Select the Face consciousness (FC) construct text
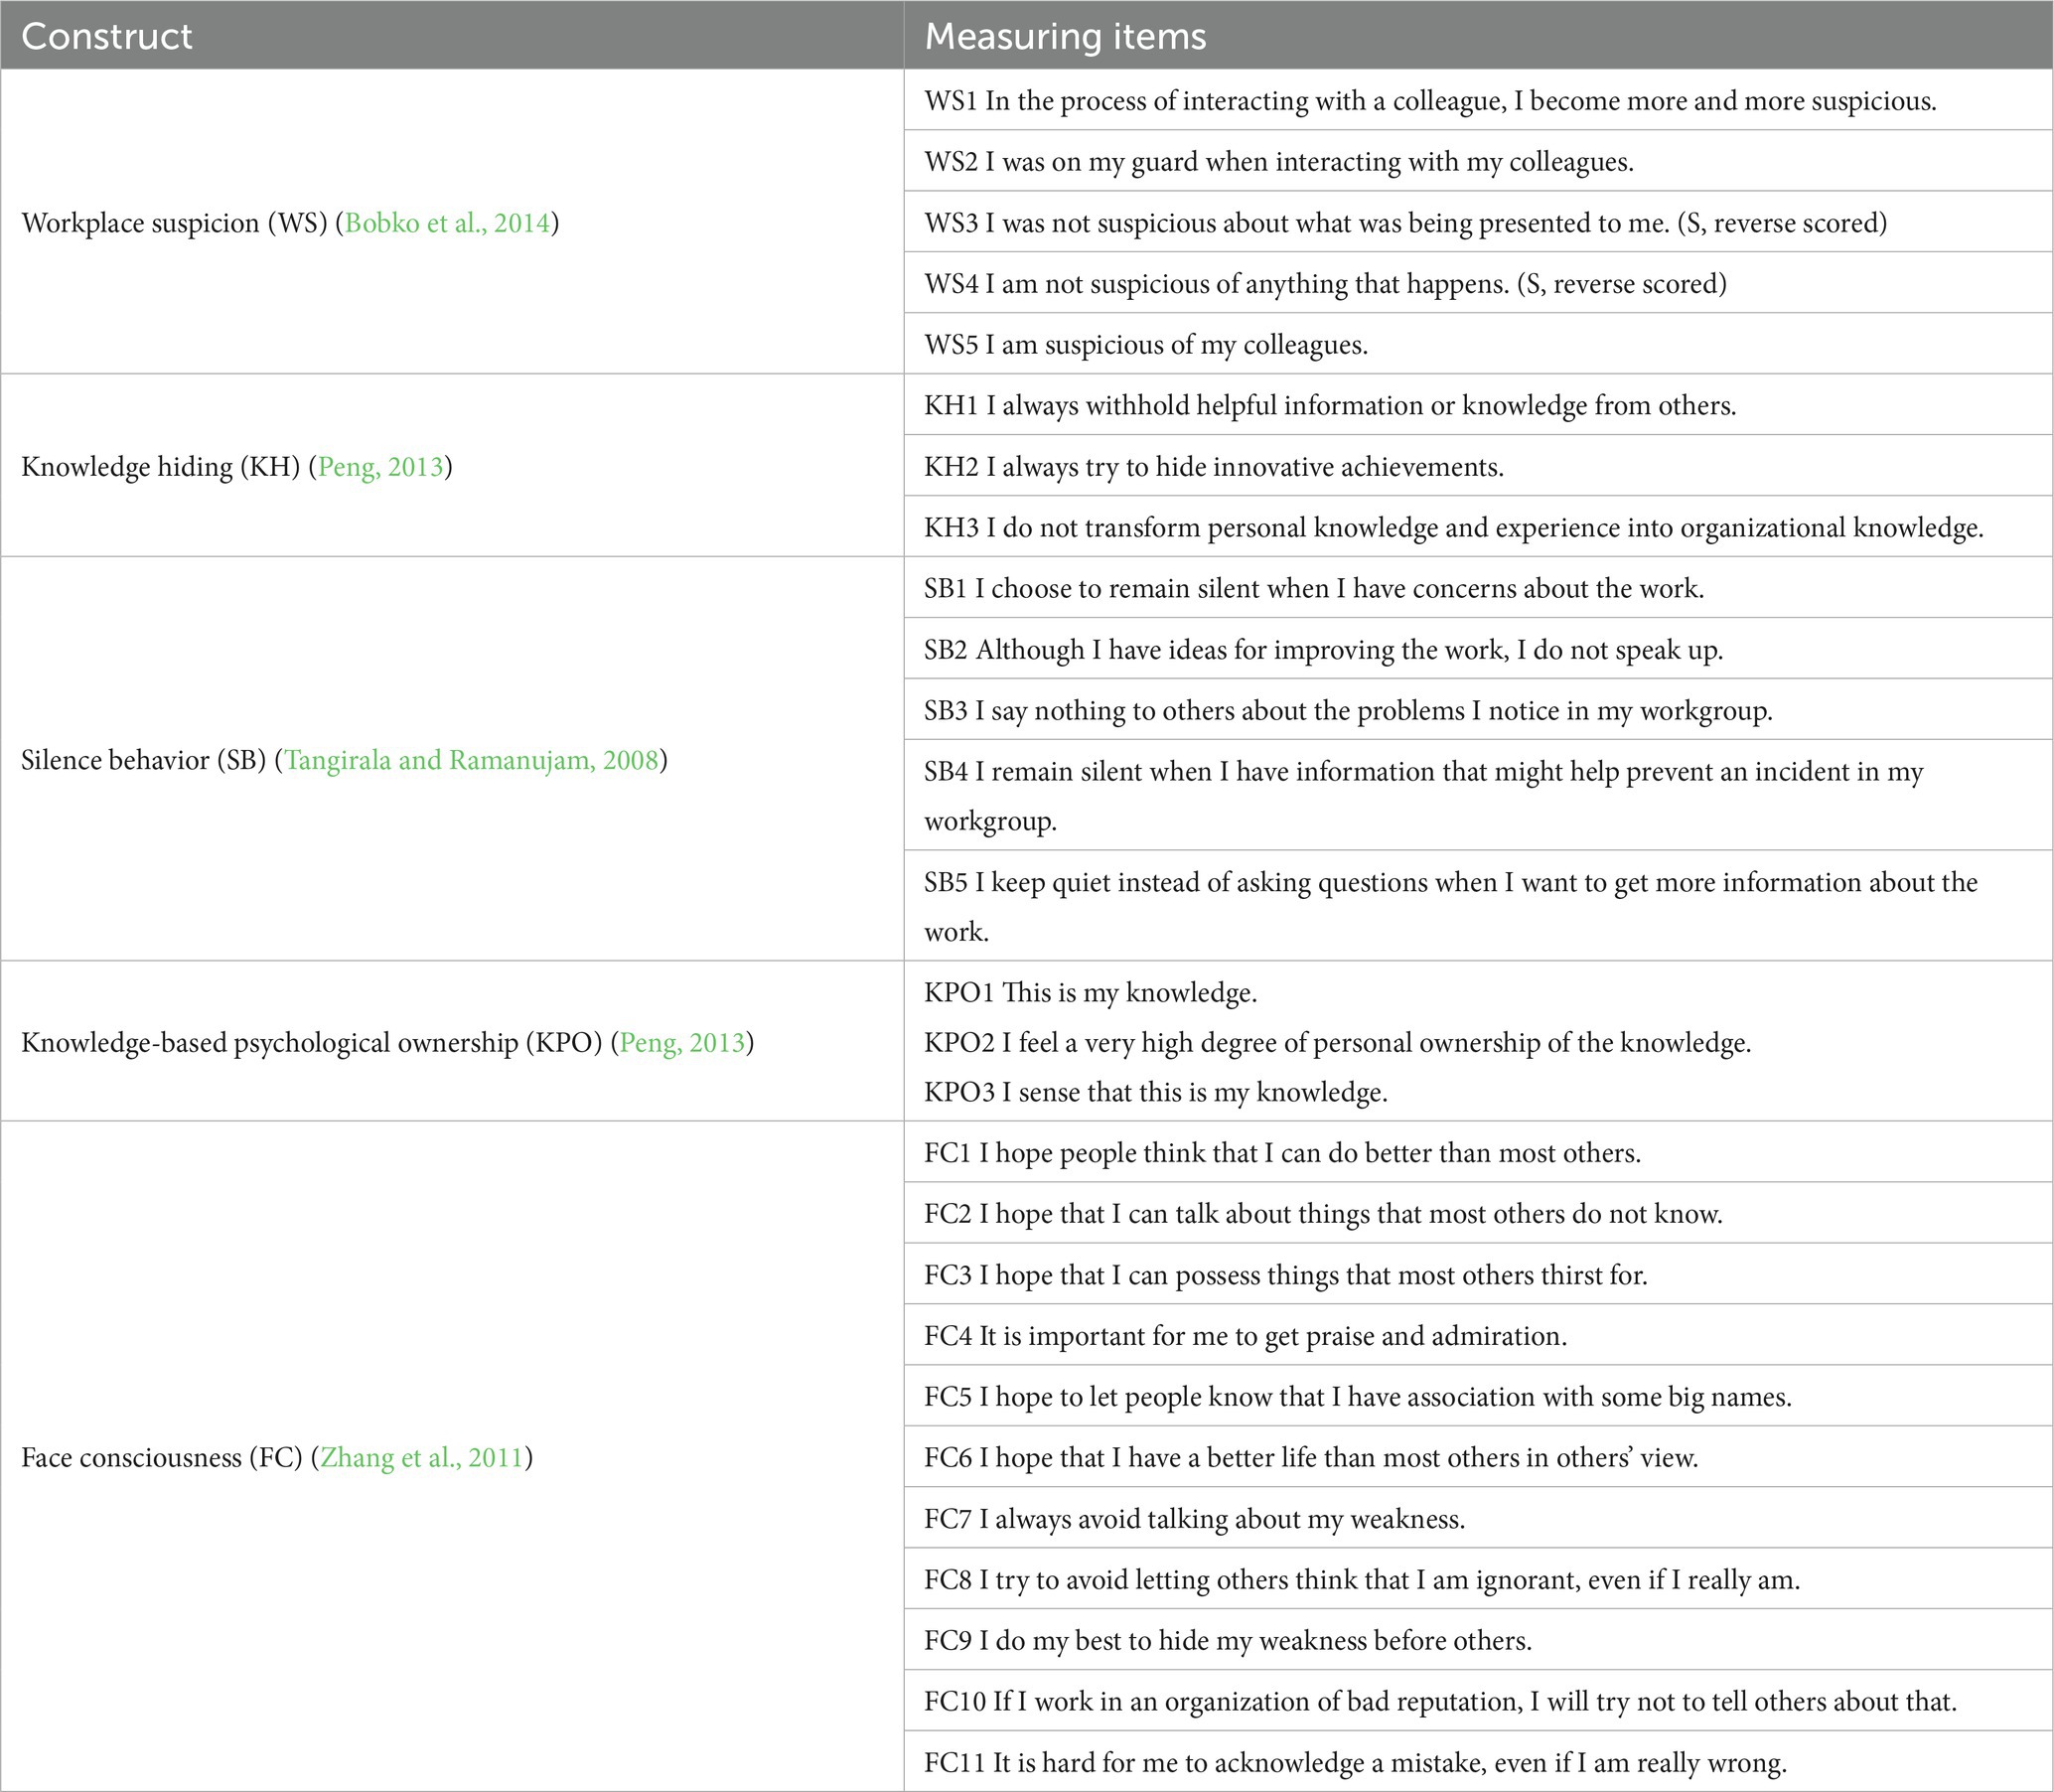 [x=162, y=1457]
